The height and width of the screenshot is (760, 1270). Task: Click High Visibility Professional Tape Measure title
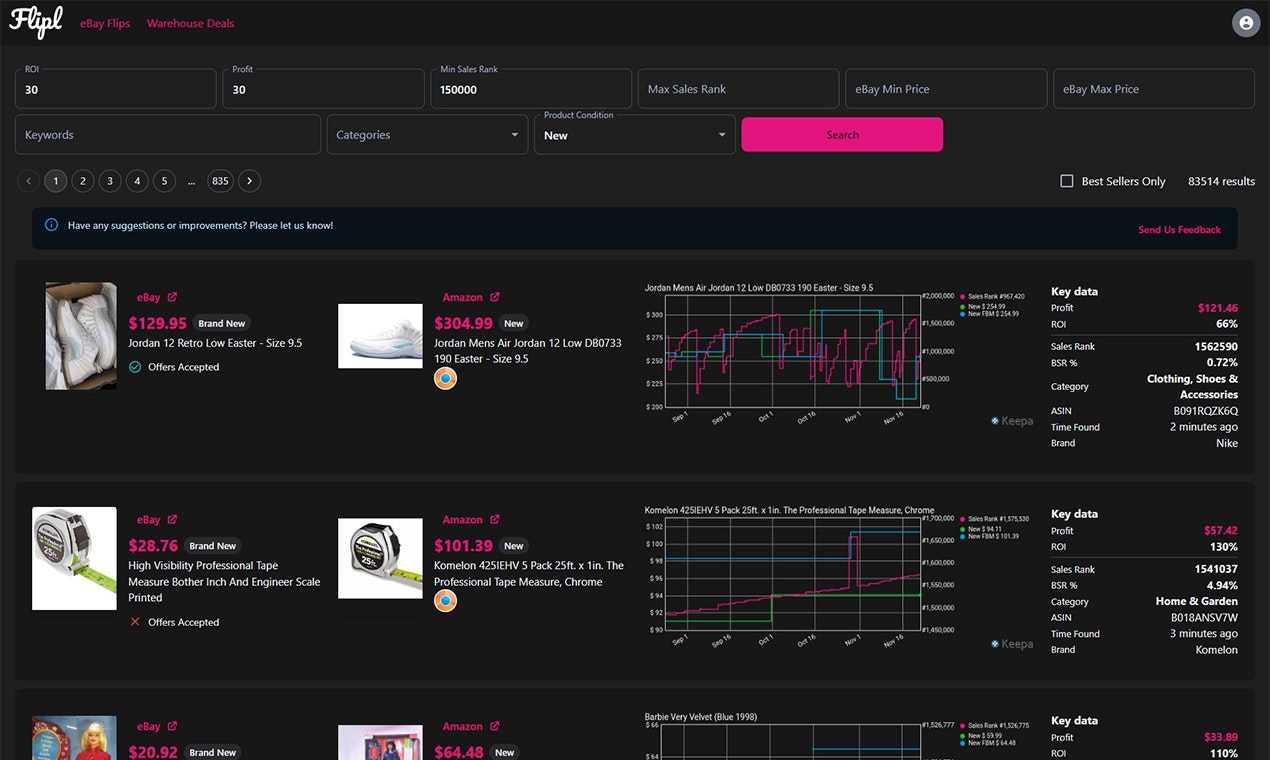(x=224, y=581)
